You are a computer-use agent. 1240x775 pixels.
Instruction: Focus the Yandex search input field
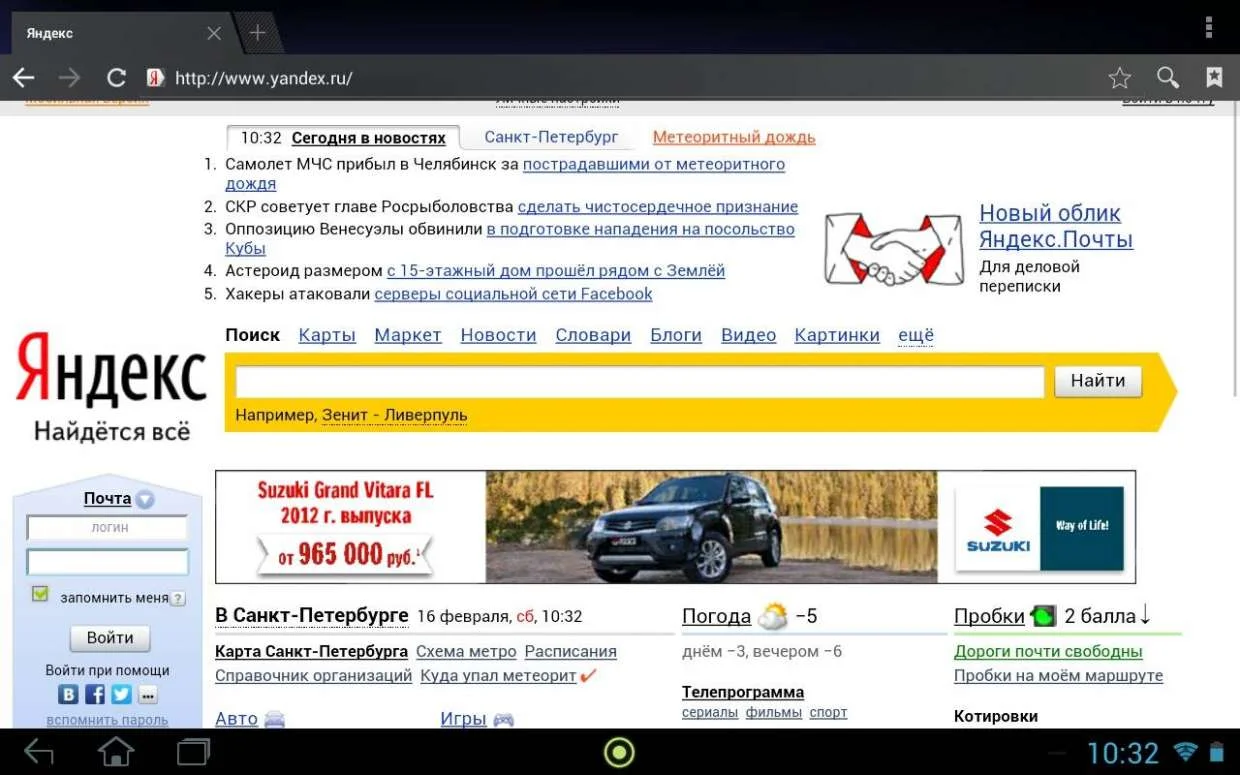tap(640, 382)
